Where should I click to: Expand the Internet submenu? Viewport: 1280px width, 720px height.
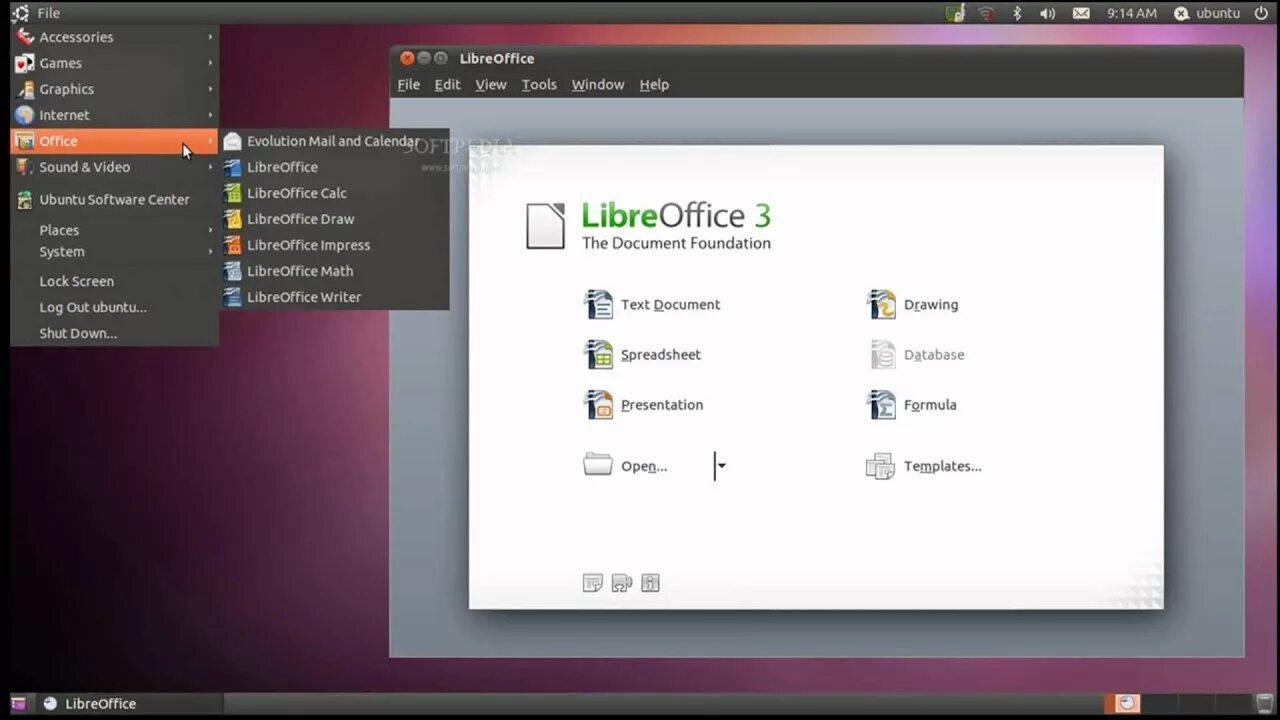(x=115, y=115)
